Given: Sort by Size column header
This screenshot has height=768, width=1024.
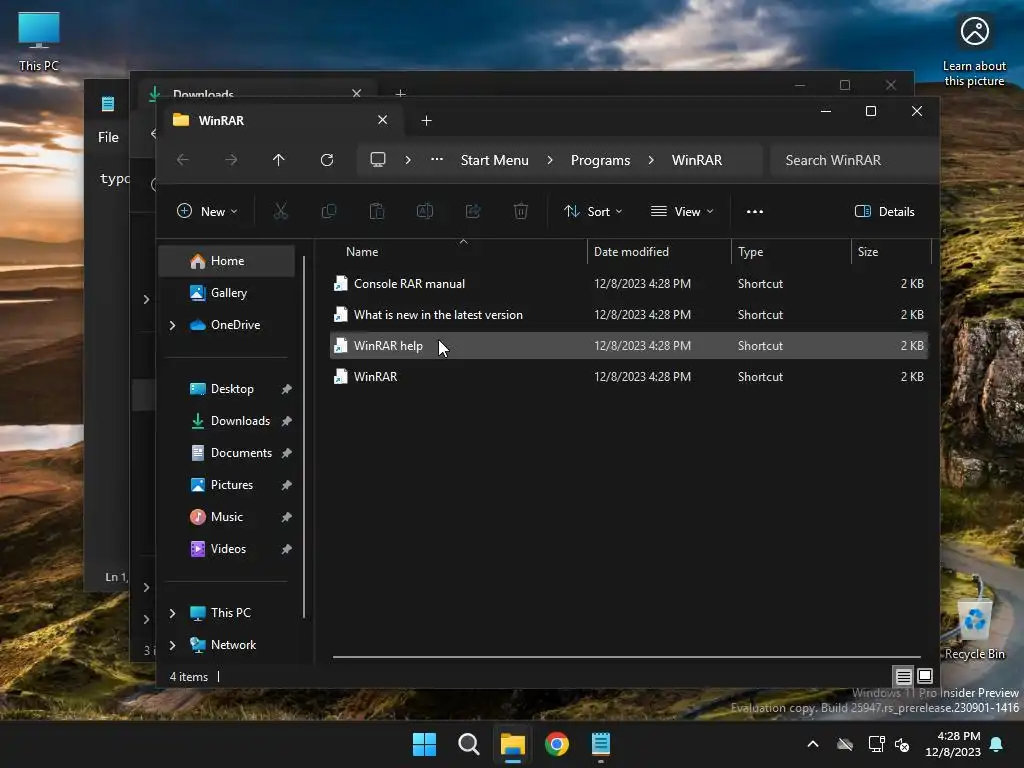Looking at the screenshot, I should (x=891, y=251).
